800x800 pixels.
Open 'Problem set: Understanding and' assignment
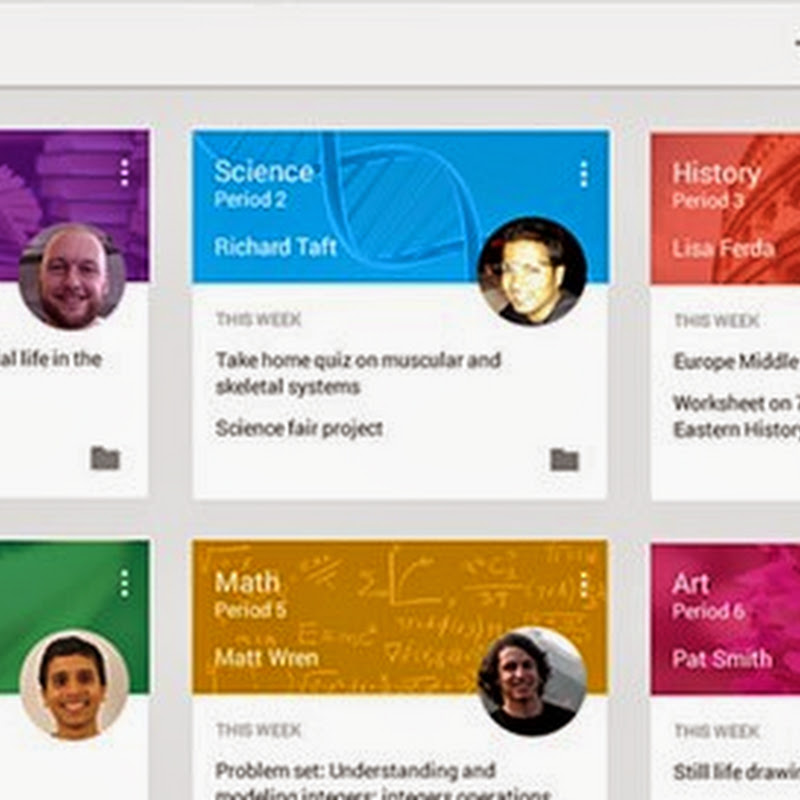tap(383, 780)
